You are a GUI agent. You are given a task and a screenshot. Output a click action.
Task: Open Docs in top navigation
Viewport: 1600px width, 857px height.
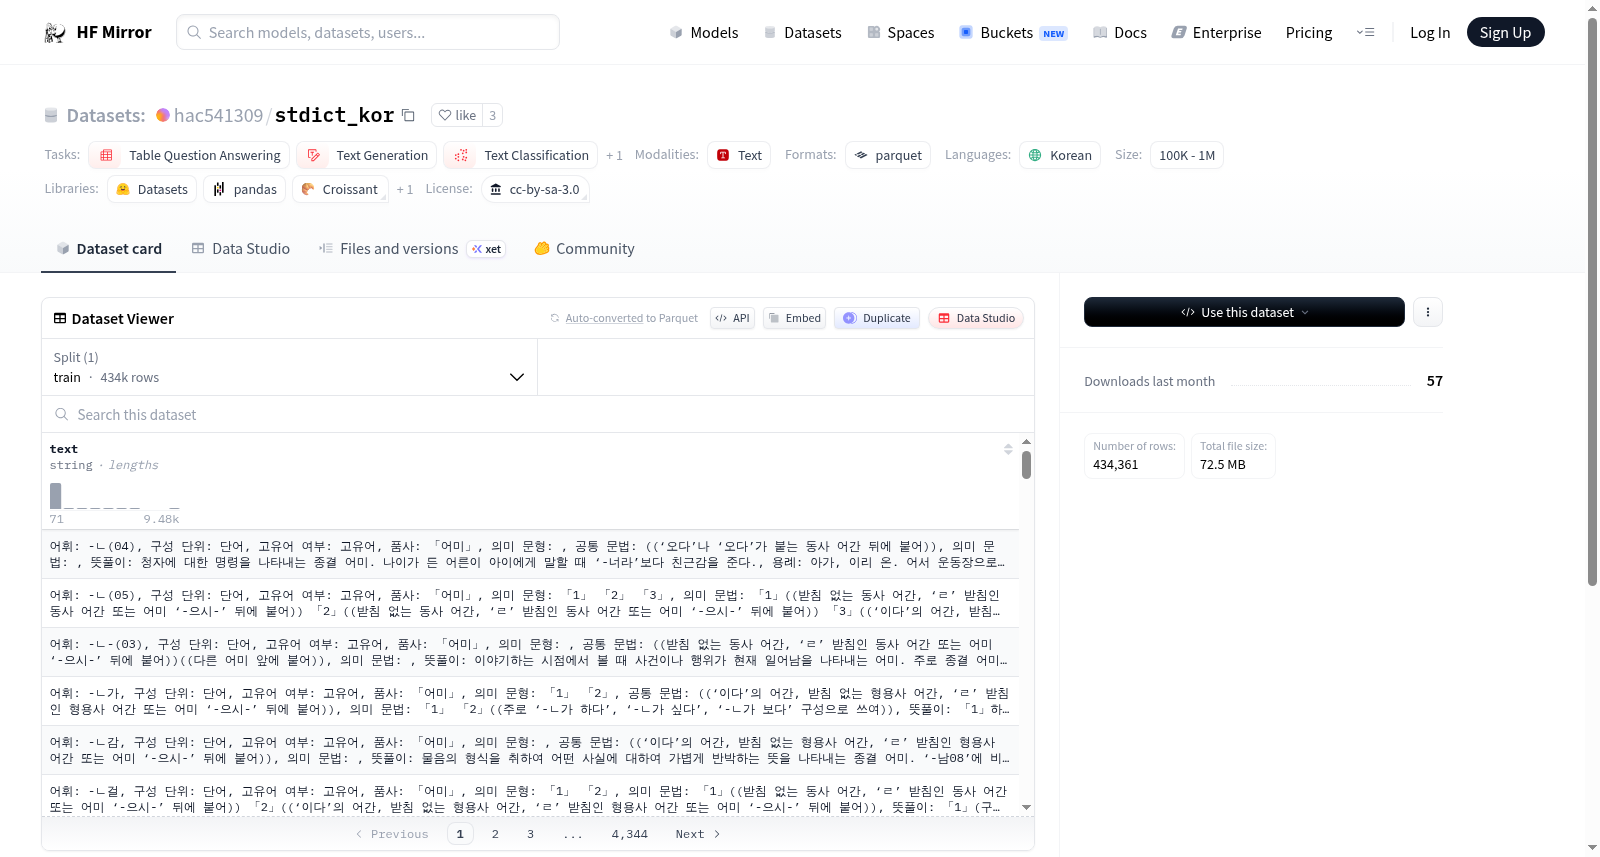pos(1119,32)
